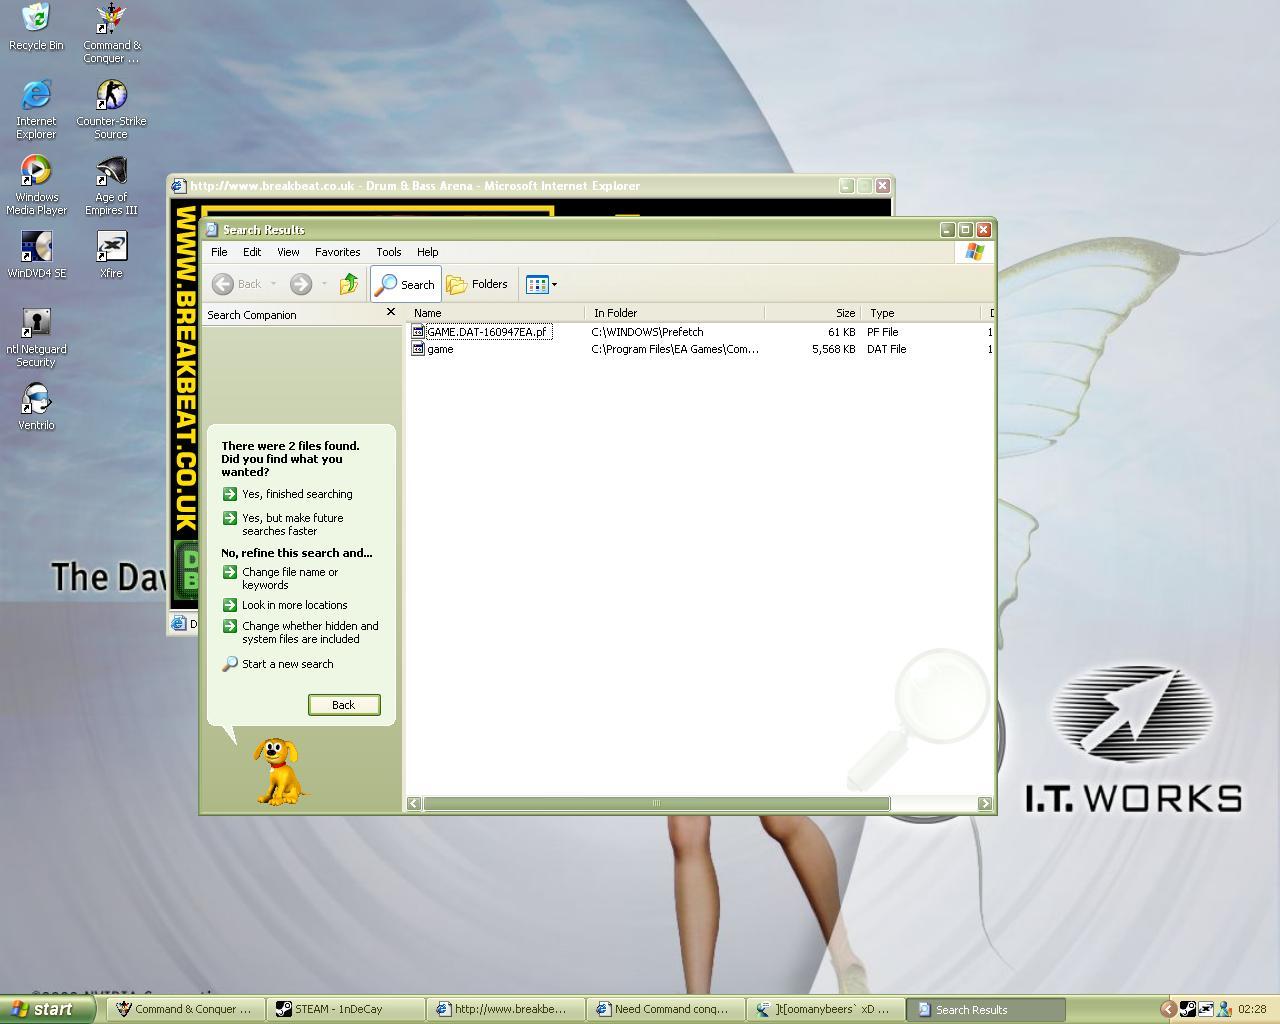Select GAME.DAT-160947EA.pf file

coord(481,332)
